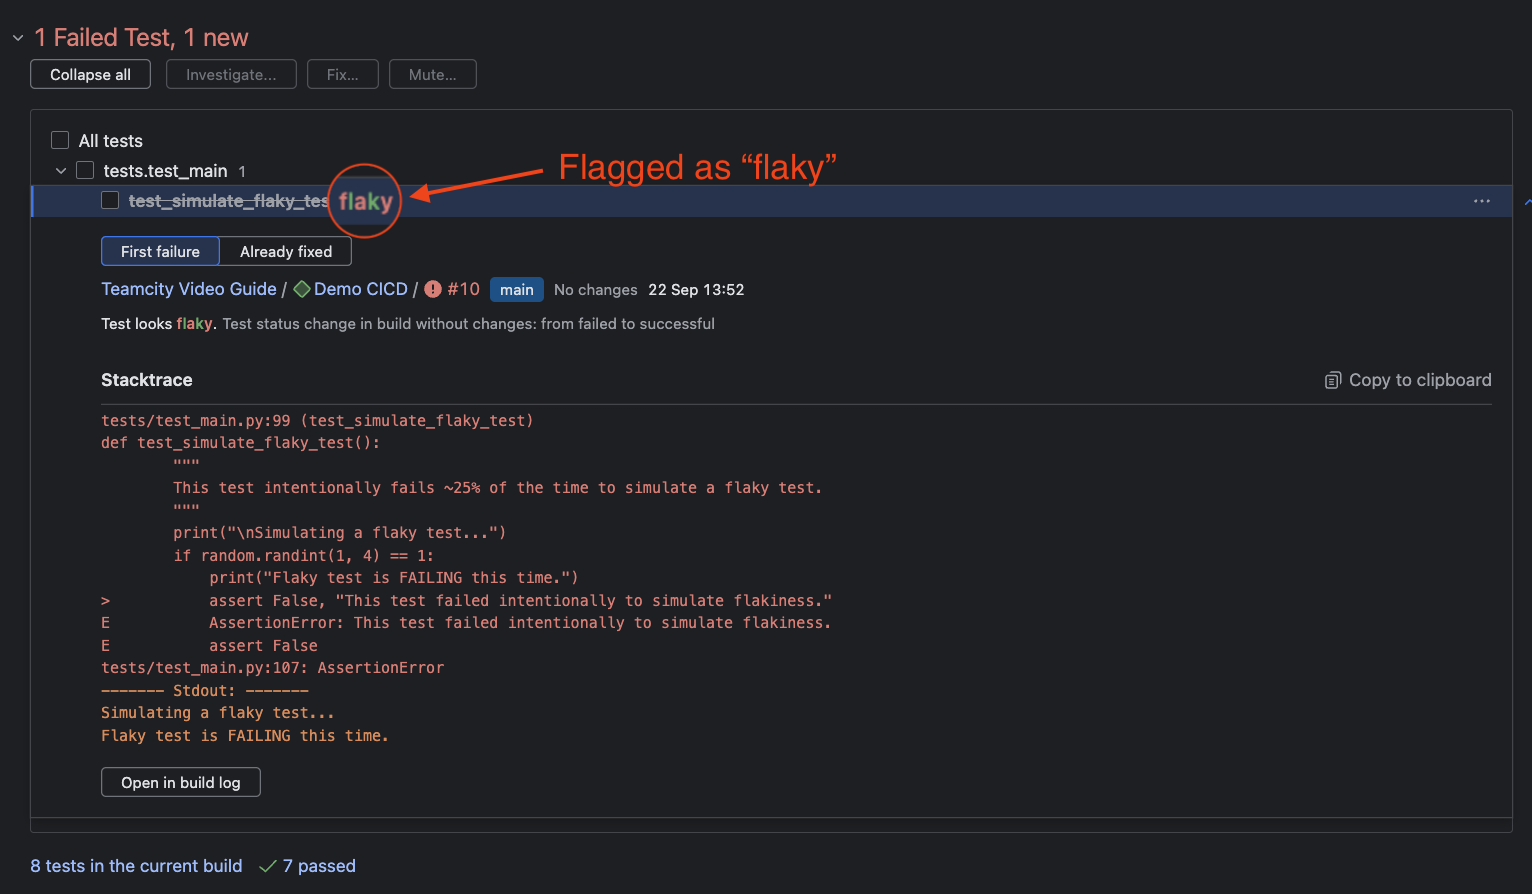1532x894 pixels.
Task: Click the red failed build status icon
Action: click(x=433, y=289)
